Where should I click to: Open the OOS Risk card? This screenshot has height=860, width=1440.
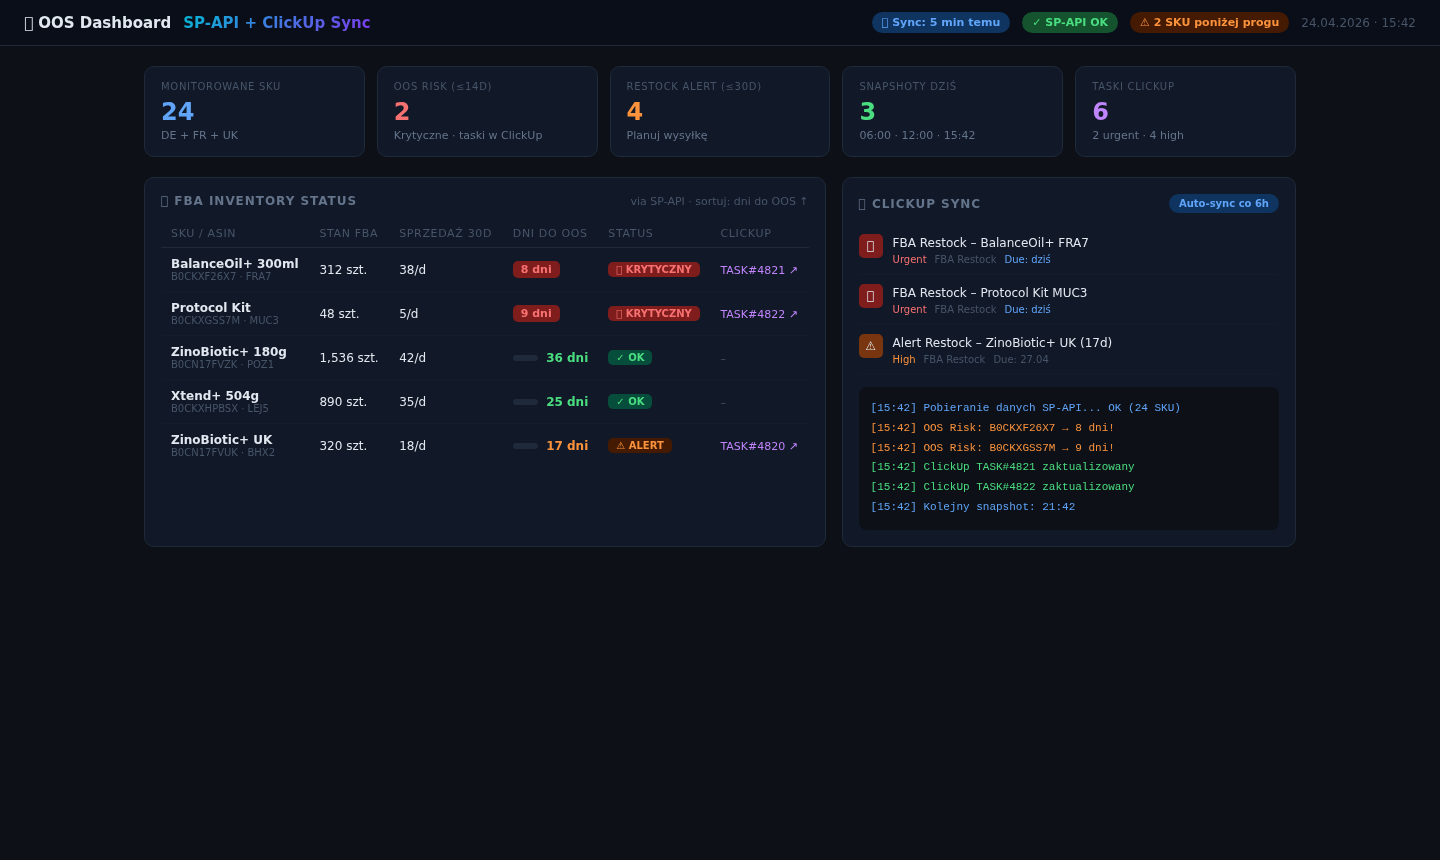[487, 111]
